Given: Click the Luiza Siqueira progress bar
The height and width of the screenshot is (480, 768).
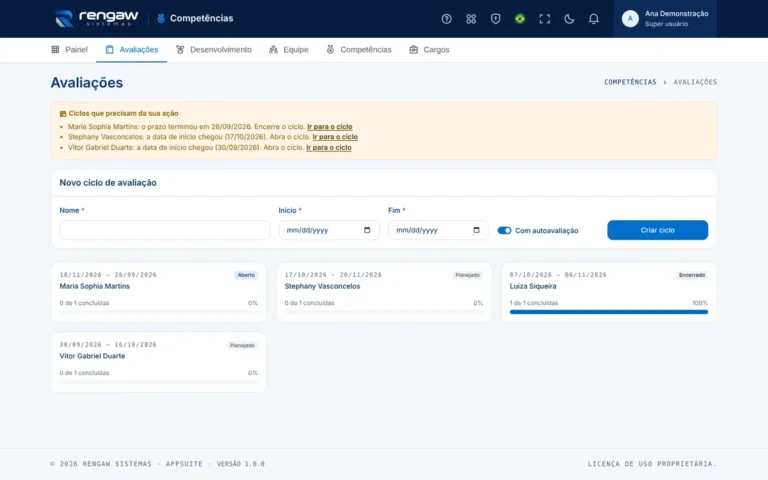Looking at the screenshot, I should pyautogui.click(x=608, y=312).
